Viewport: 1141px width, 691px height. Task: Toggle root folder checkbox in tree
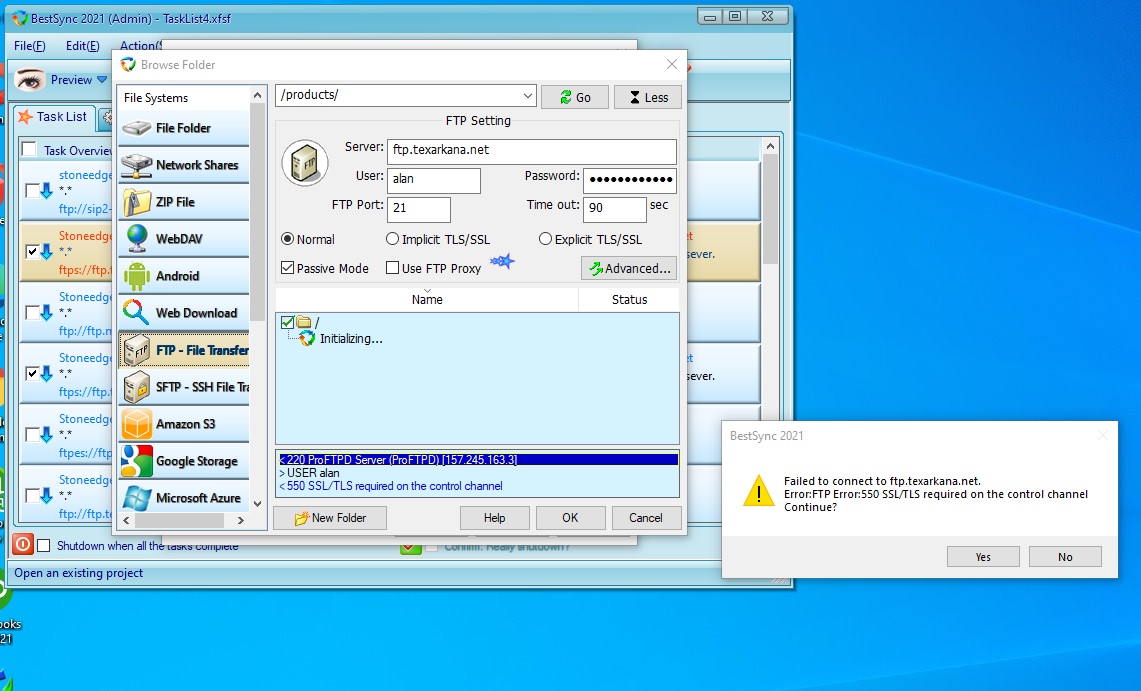[287, 322]
